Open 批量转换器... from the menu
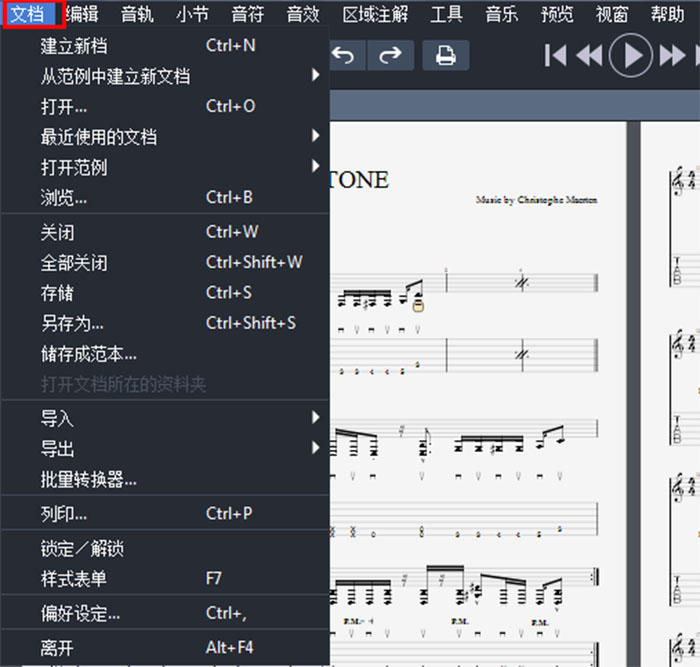The height and width of the screenshot is (667, 700). point(165,479)
